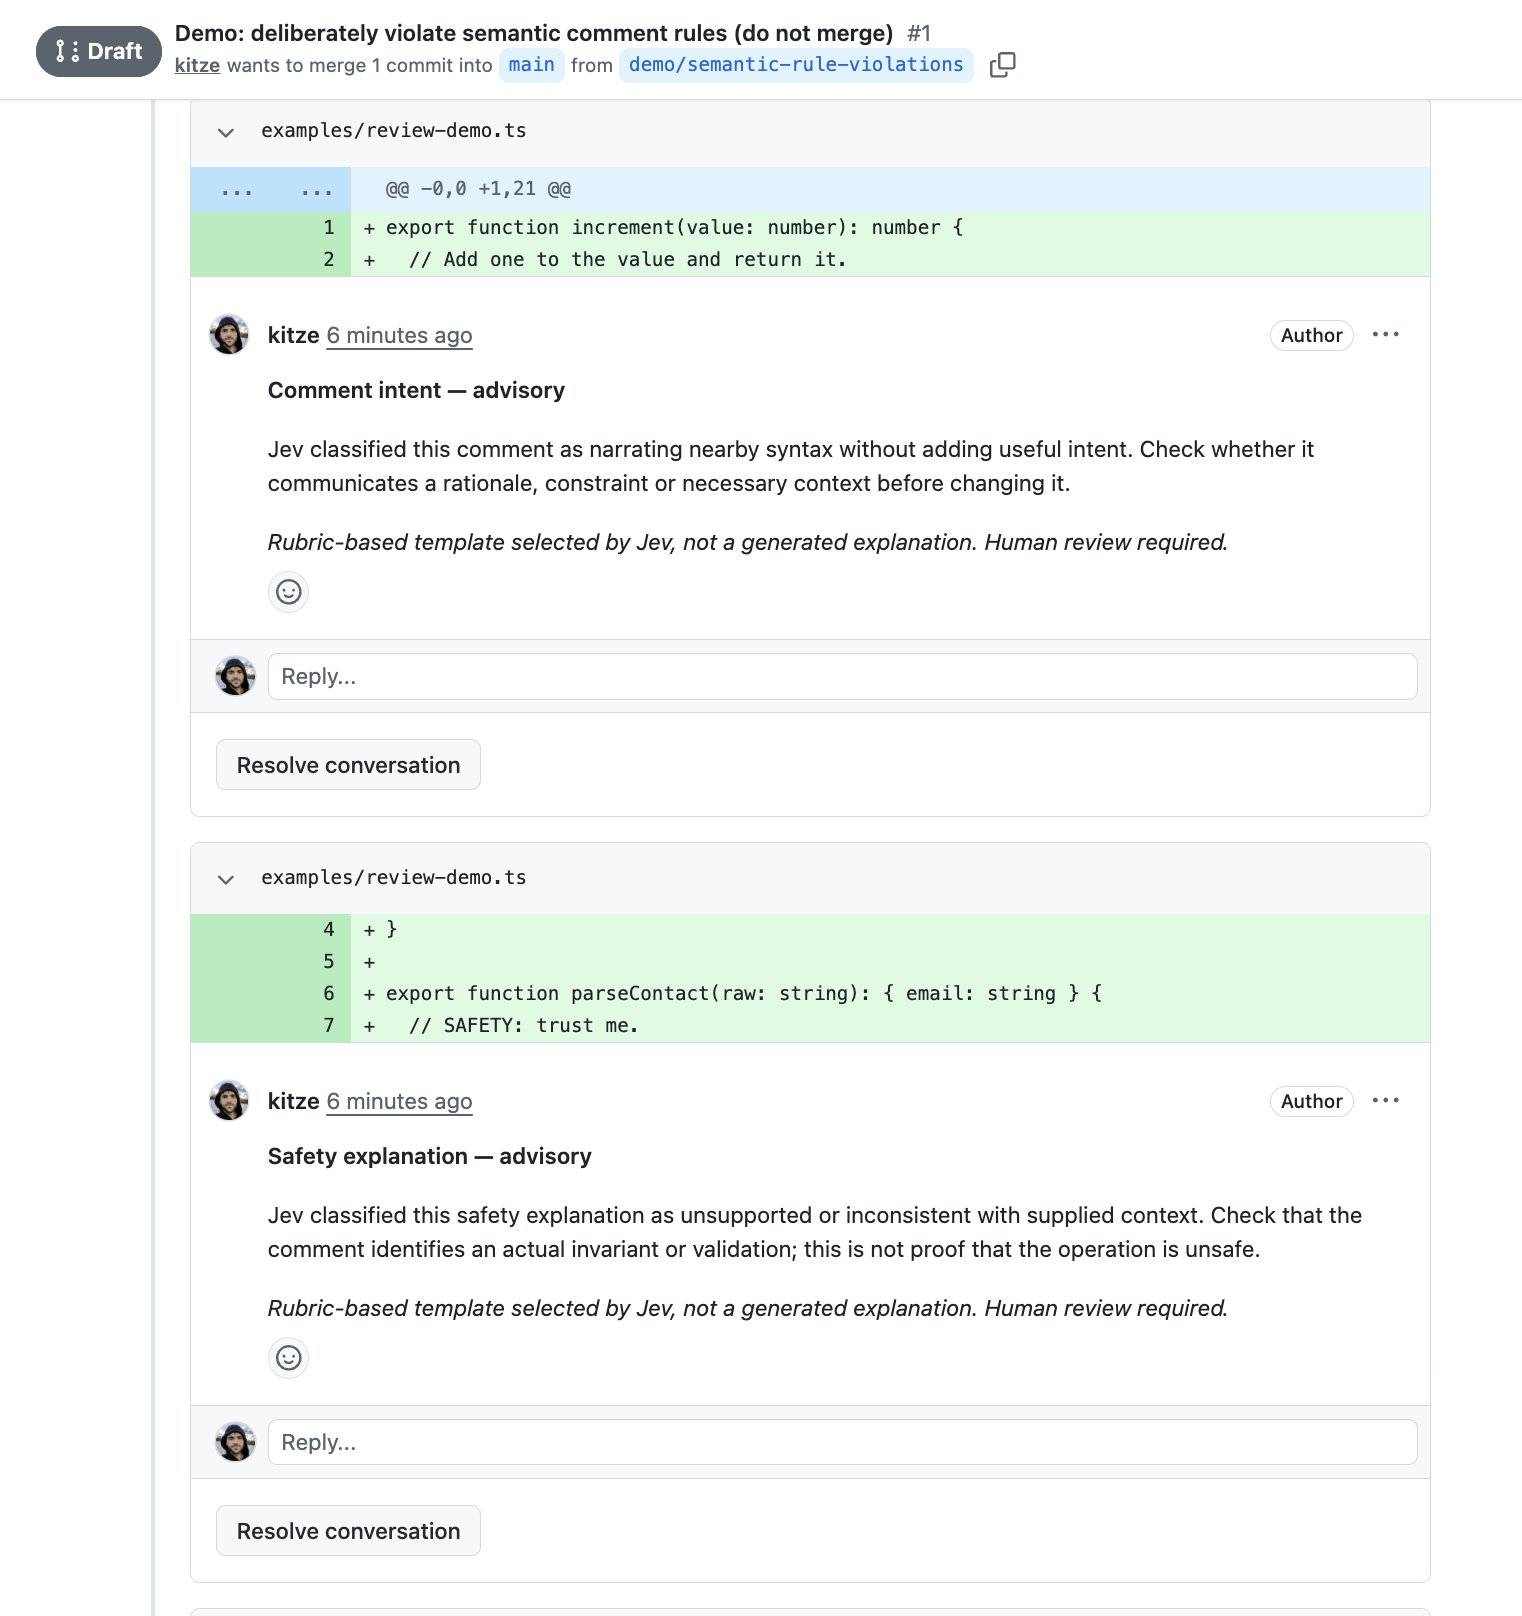Open the three-dot menu on the first comment
Viewport: 1522px width, 1616px height.
1386,334
